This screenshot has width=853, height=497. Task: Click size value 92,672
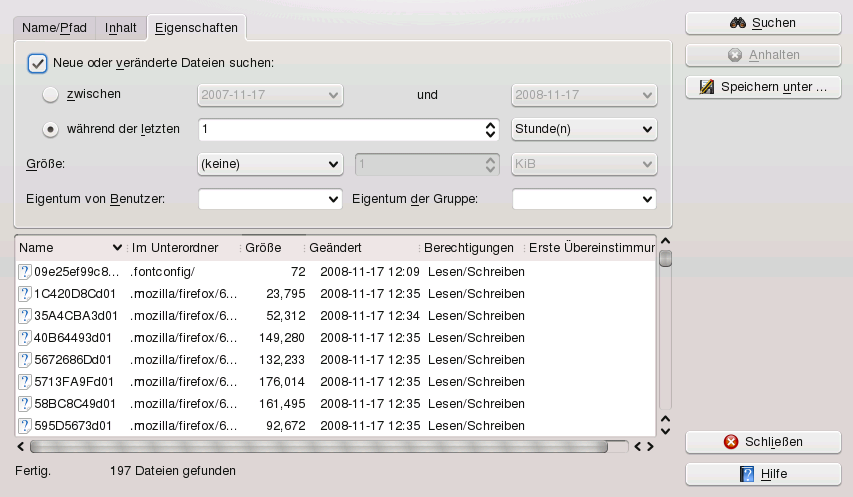point(286,426)
